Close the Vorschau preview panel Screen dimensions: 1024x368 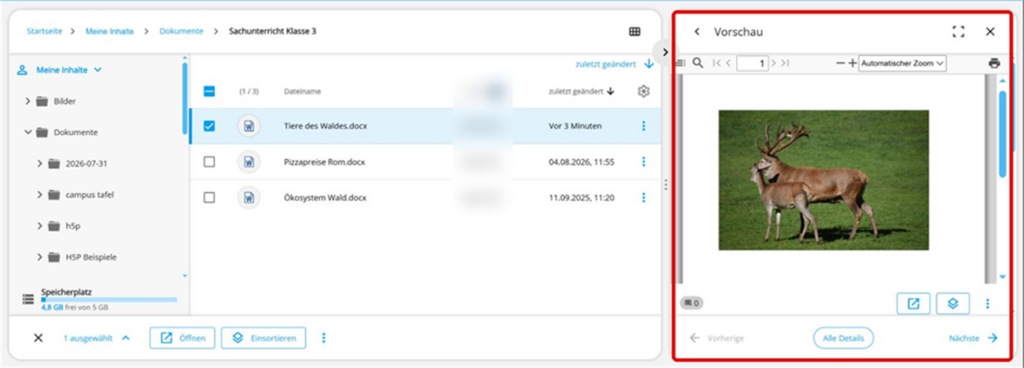point(990,31)
